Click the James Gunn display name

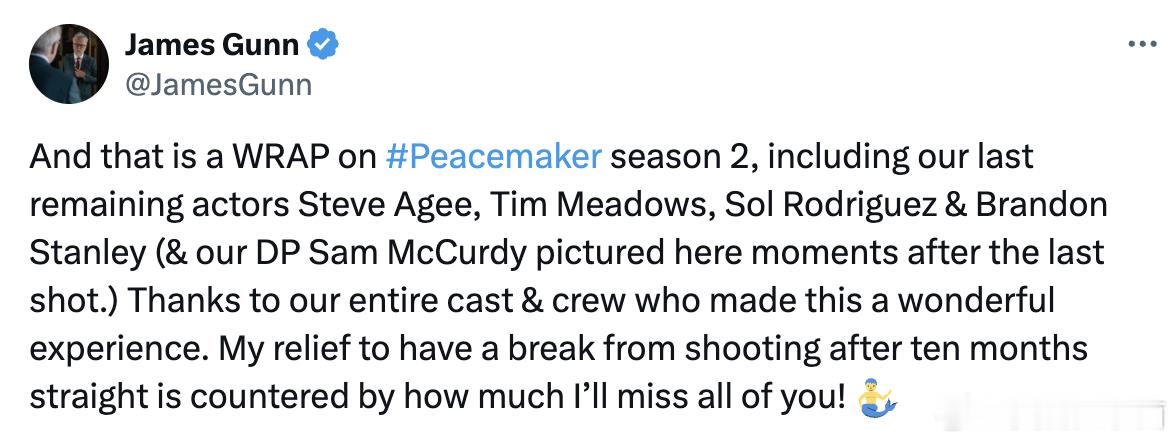[211, 45]
